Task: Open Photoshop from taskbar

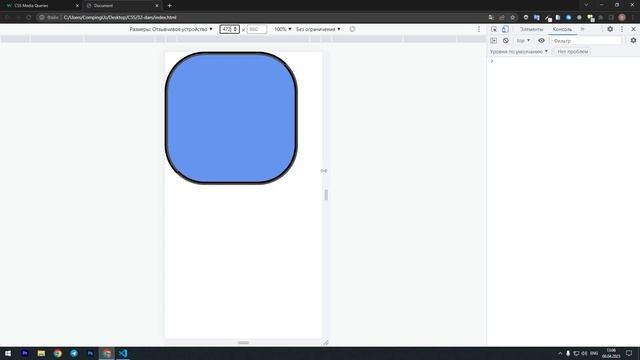Action: [x=90, y=353]
